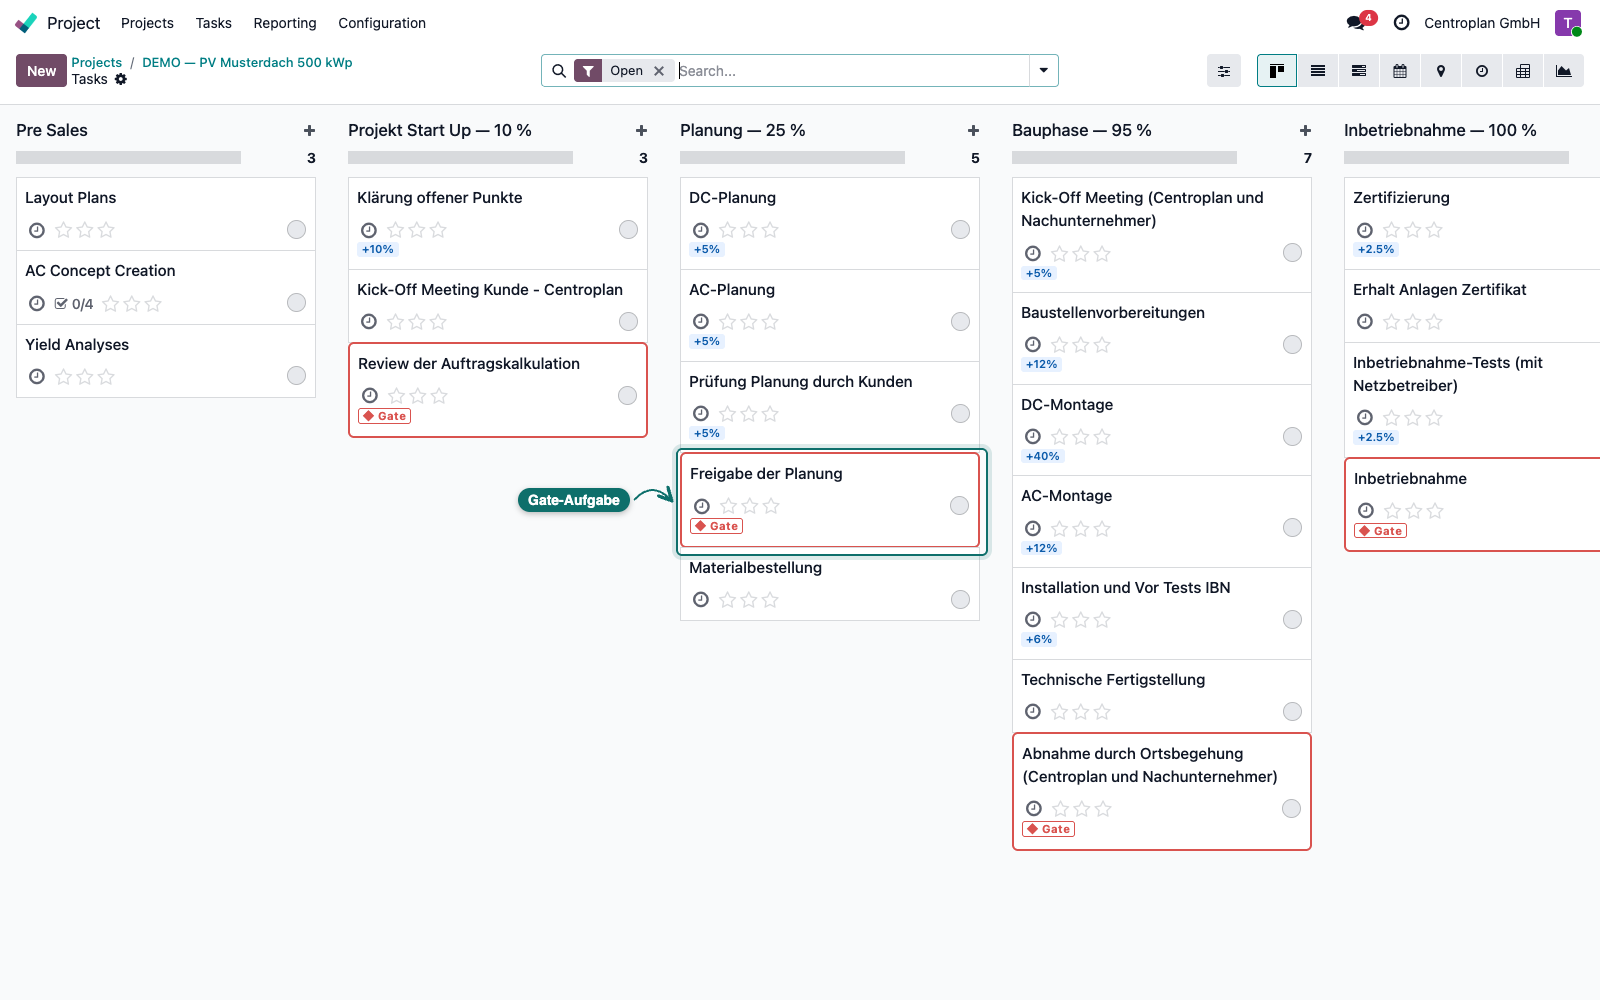Click the 0/4 subtask counter on AC Concept Creation
1600x1000 pixels.
74,304
